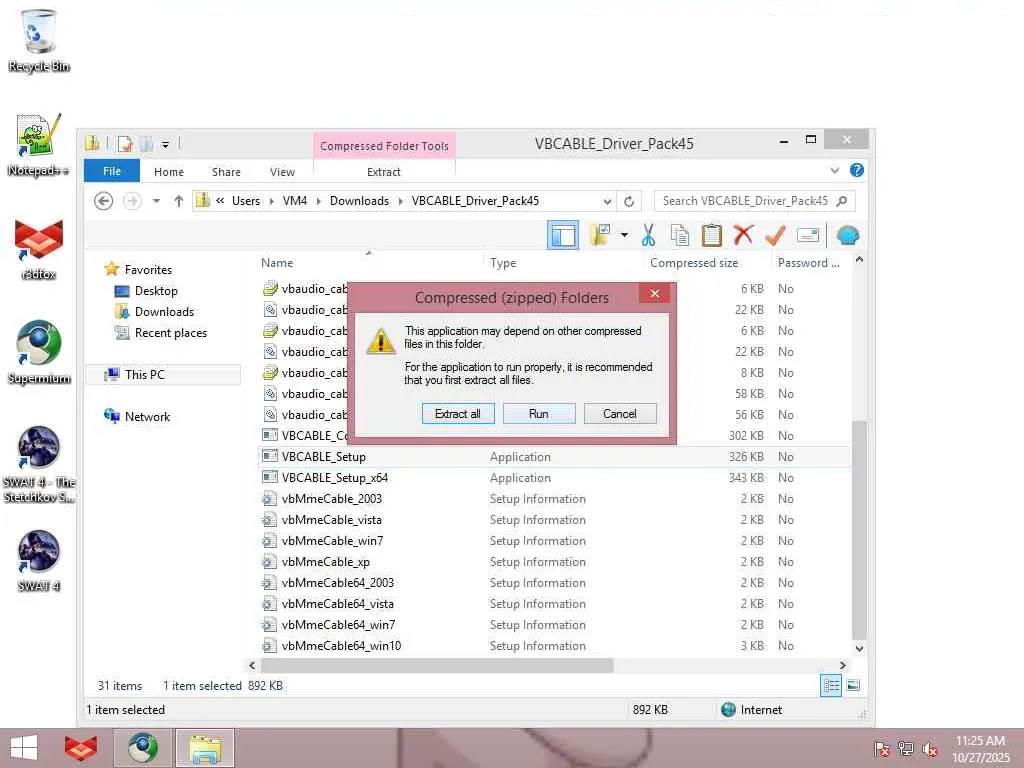Select Network in navigation pane

[147, 416]
